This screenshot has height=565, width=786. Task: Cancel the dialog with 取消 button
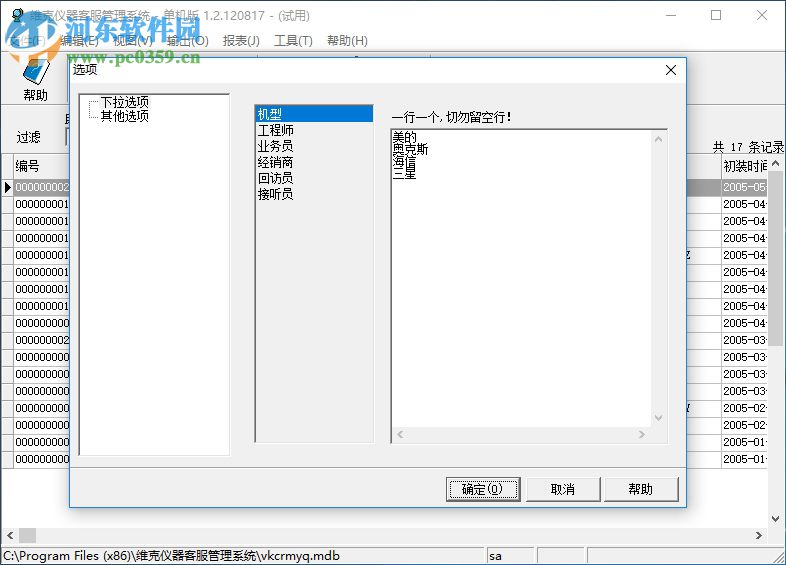(563, 489)
